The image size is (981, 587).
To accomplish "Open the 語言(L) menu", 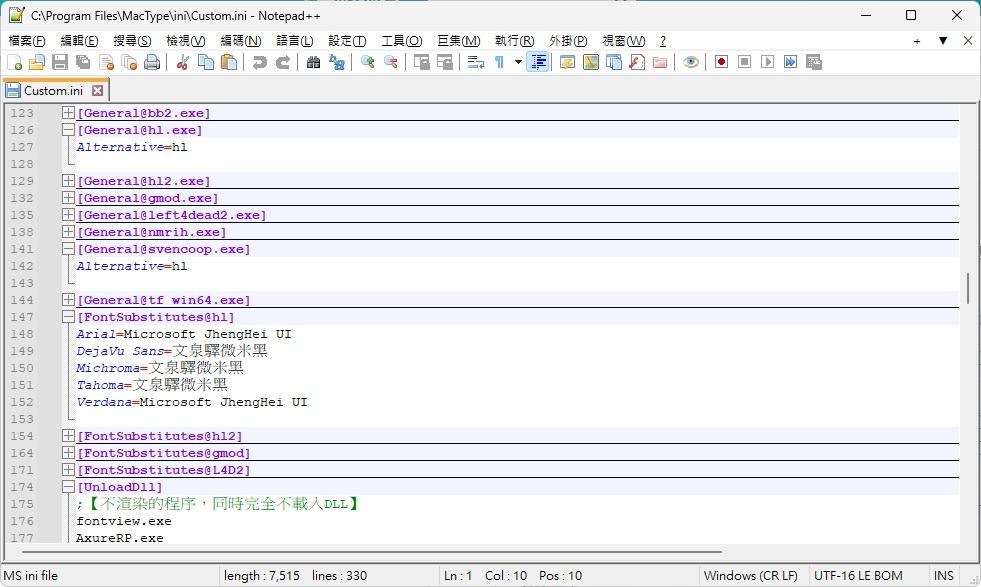I will 295,41.
